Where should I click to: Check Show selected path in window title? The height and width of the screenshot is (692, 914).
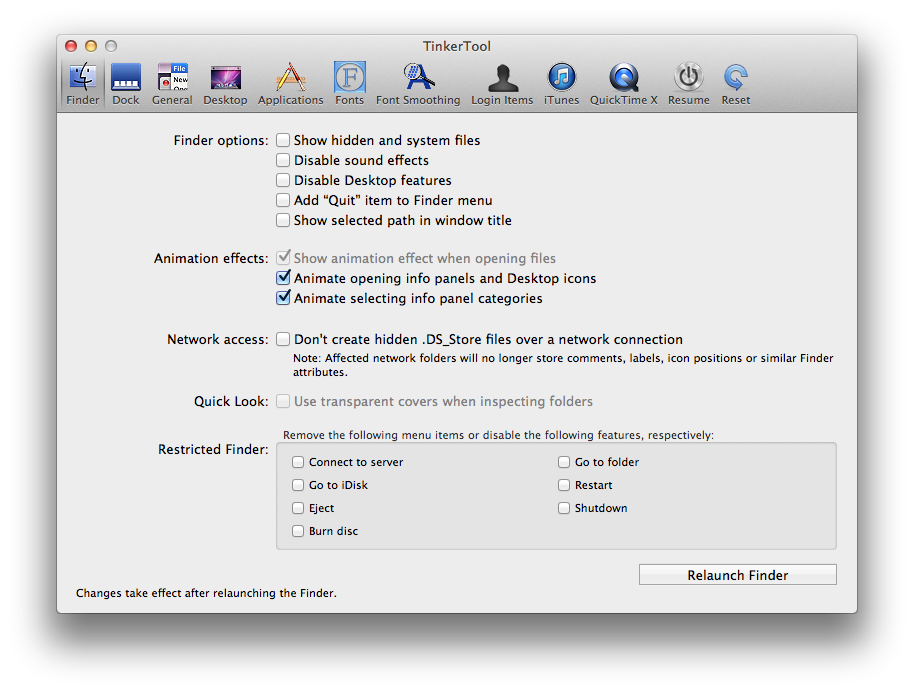coord(283,220)
